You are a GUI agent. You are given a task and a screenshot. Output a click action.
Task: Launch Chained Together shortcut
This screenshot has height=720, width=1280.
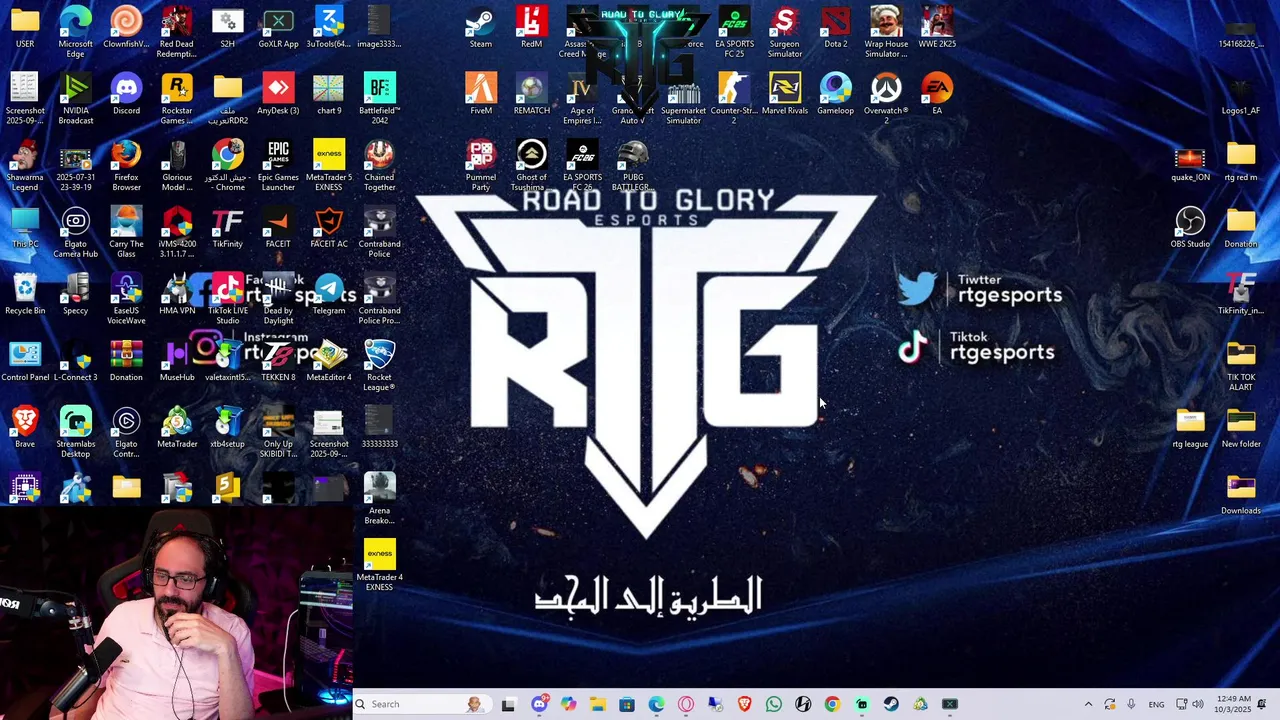pyautogui.click(x=379, y=166)
